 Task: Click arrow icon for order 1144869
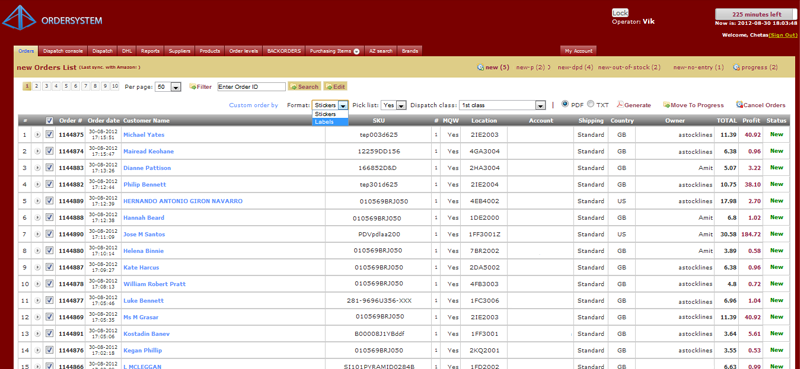click(x=37, y=317)
